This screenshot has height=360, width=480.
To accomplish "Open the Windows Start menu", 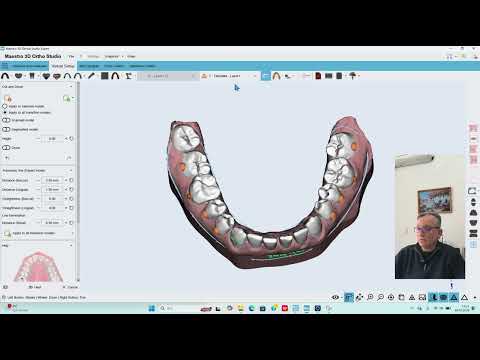I will (152, 308).
